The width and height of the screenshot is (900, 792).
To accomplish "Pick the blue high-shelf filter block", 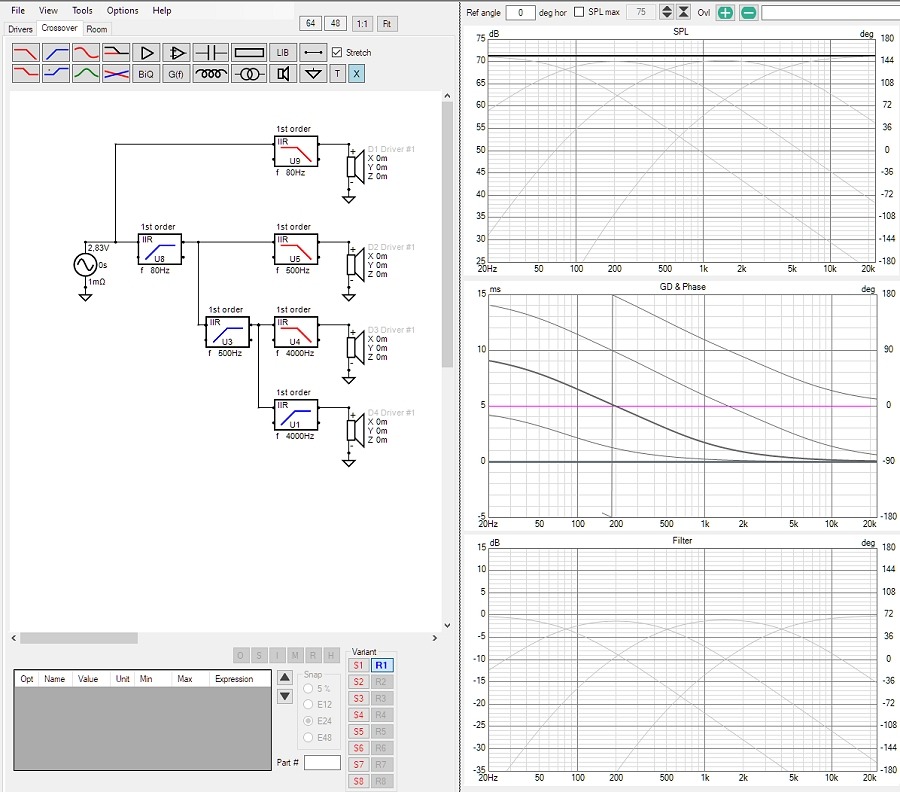I will [x=56, y=73].
